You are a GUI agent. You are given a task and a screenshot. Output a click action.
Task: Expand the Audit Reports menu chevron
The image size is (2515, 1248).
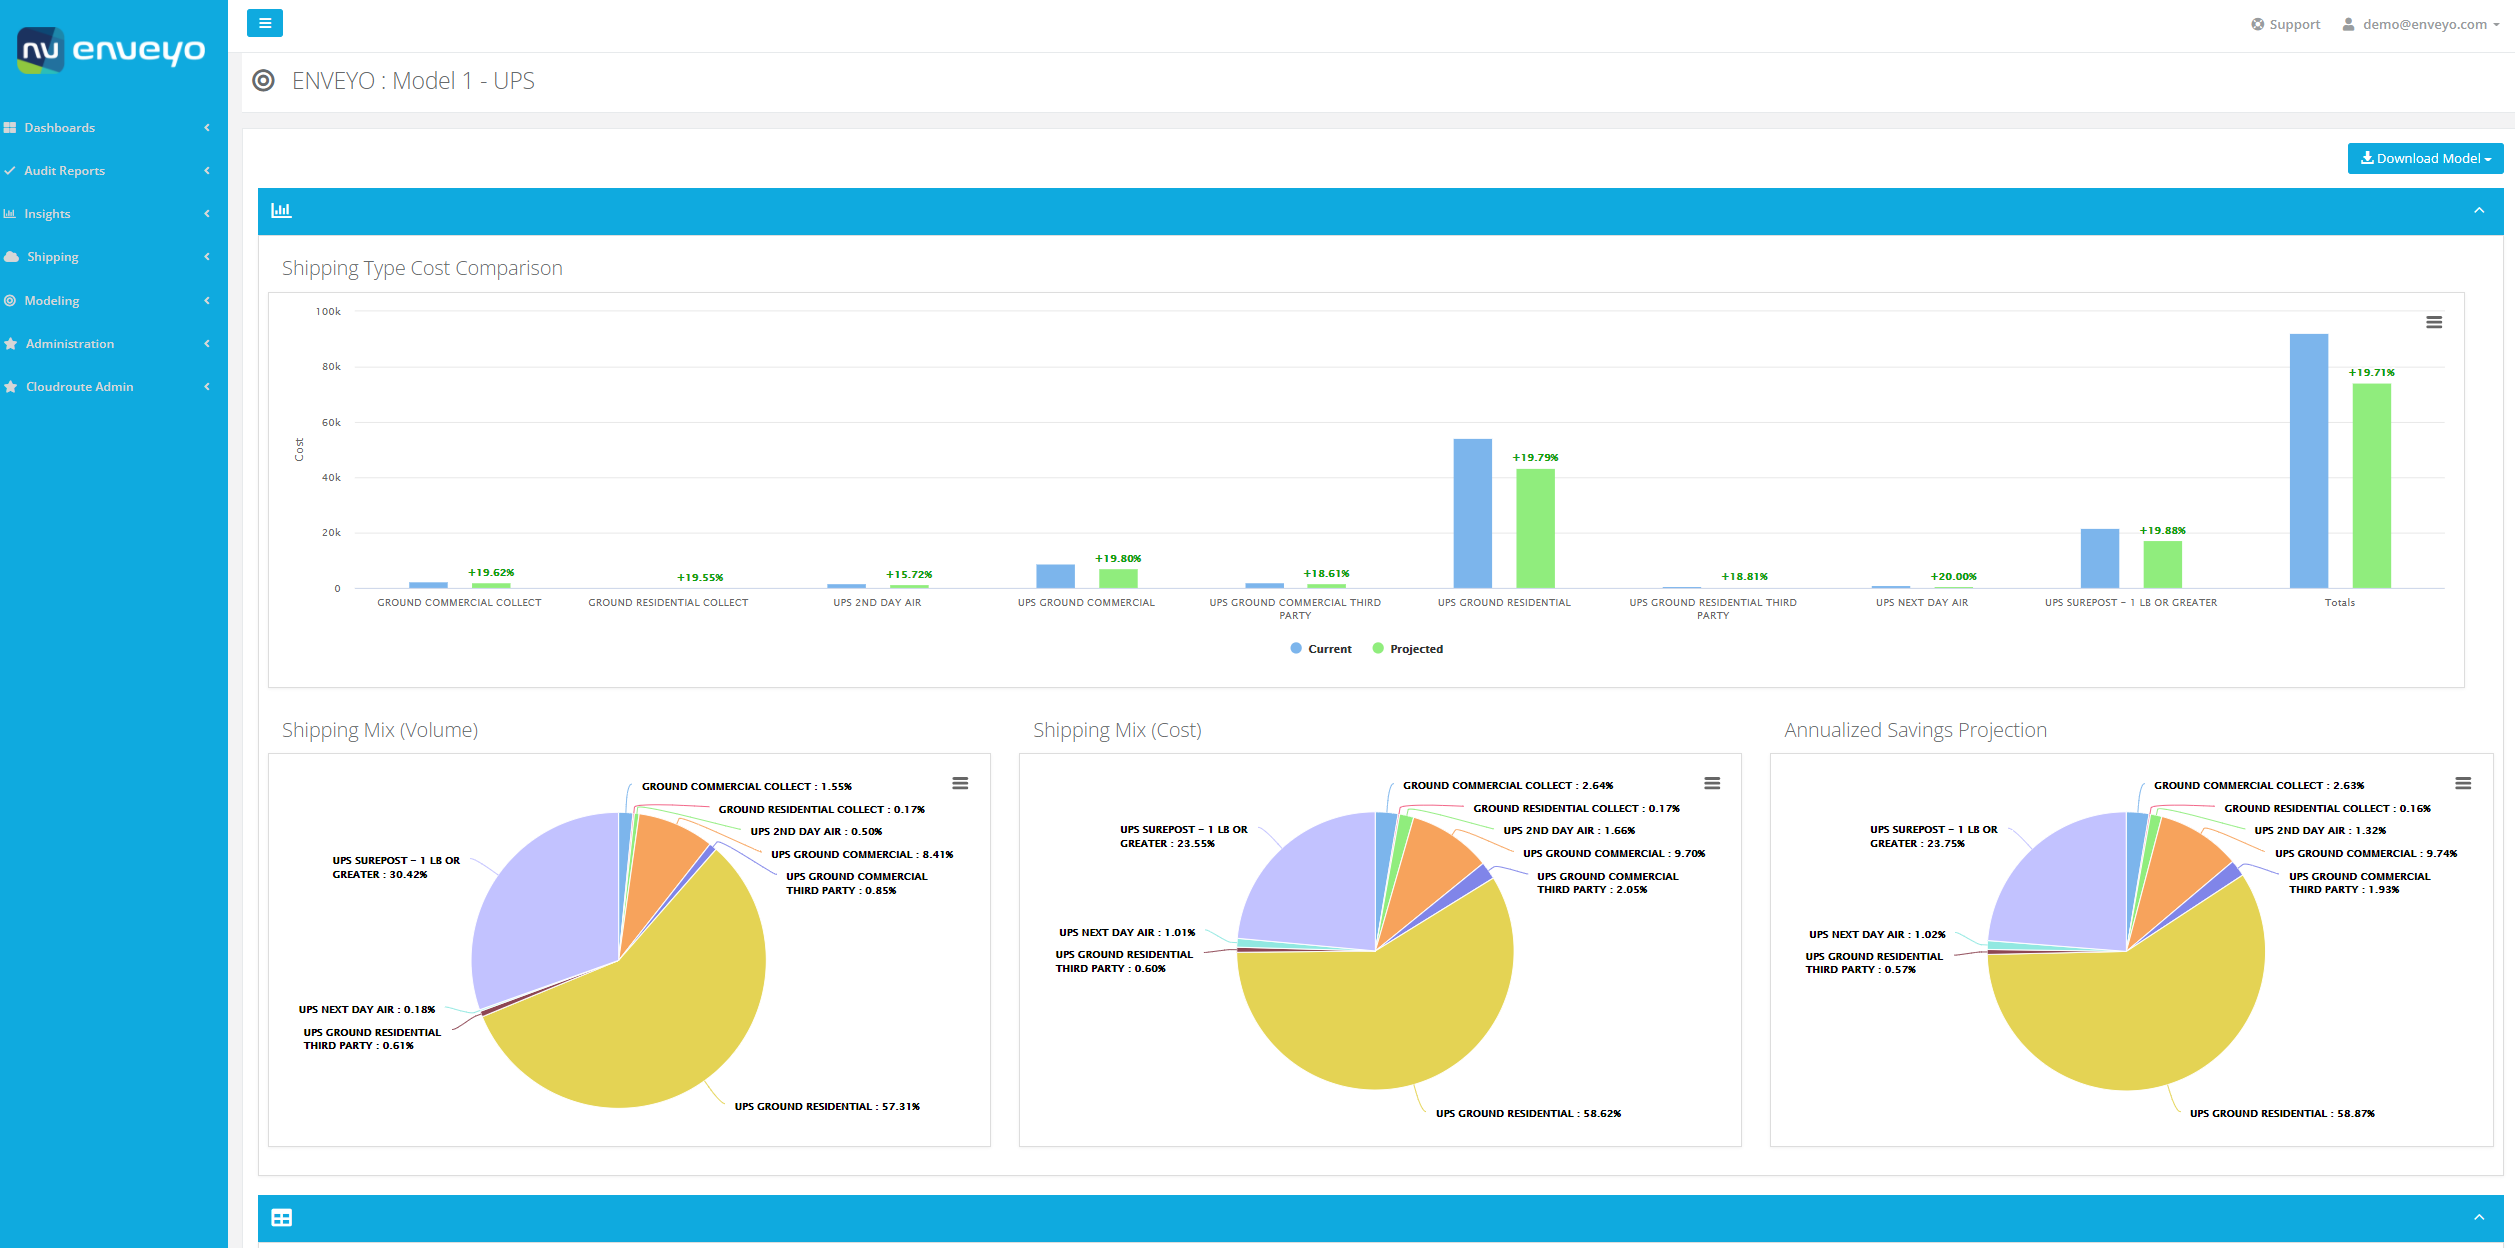pos(207,171)
